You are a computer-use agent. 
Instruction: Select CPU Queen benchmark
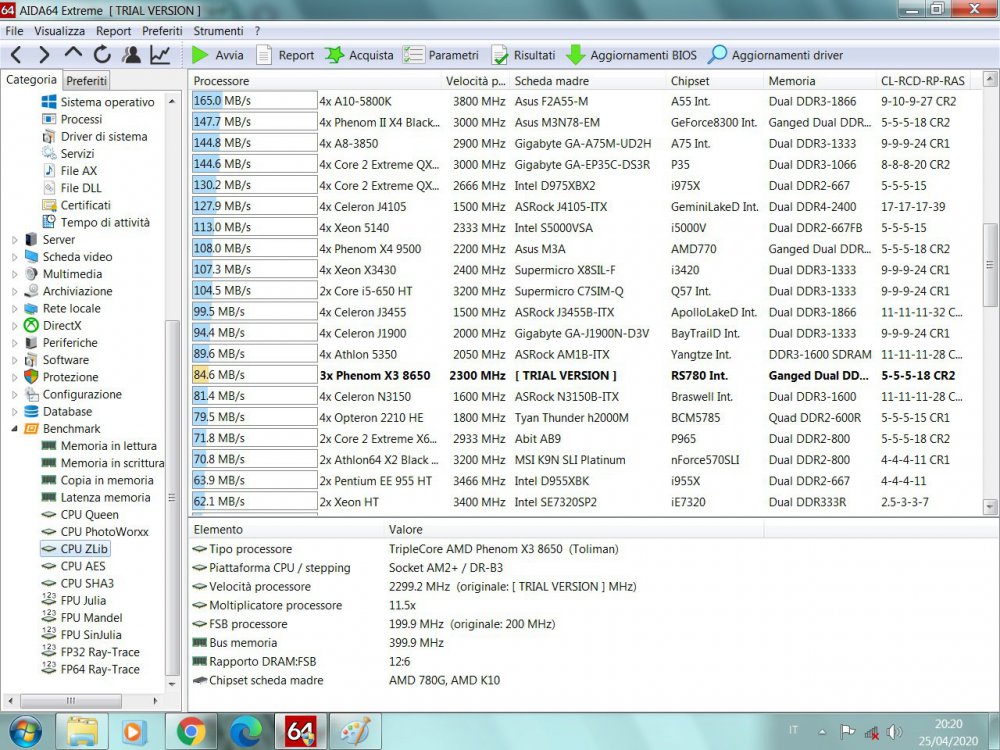[x=89, y=515]
